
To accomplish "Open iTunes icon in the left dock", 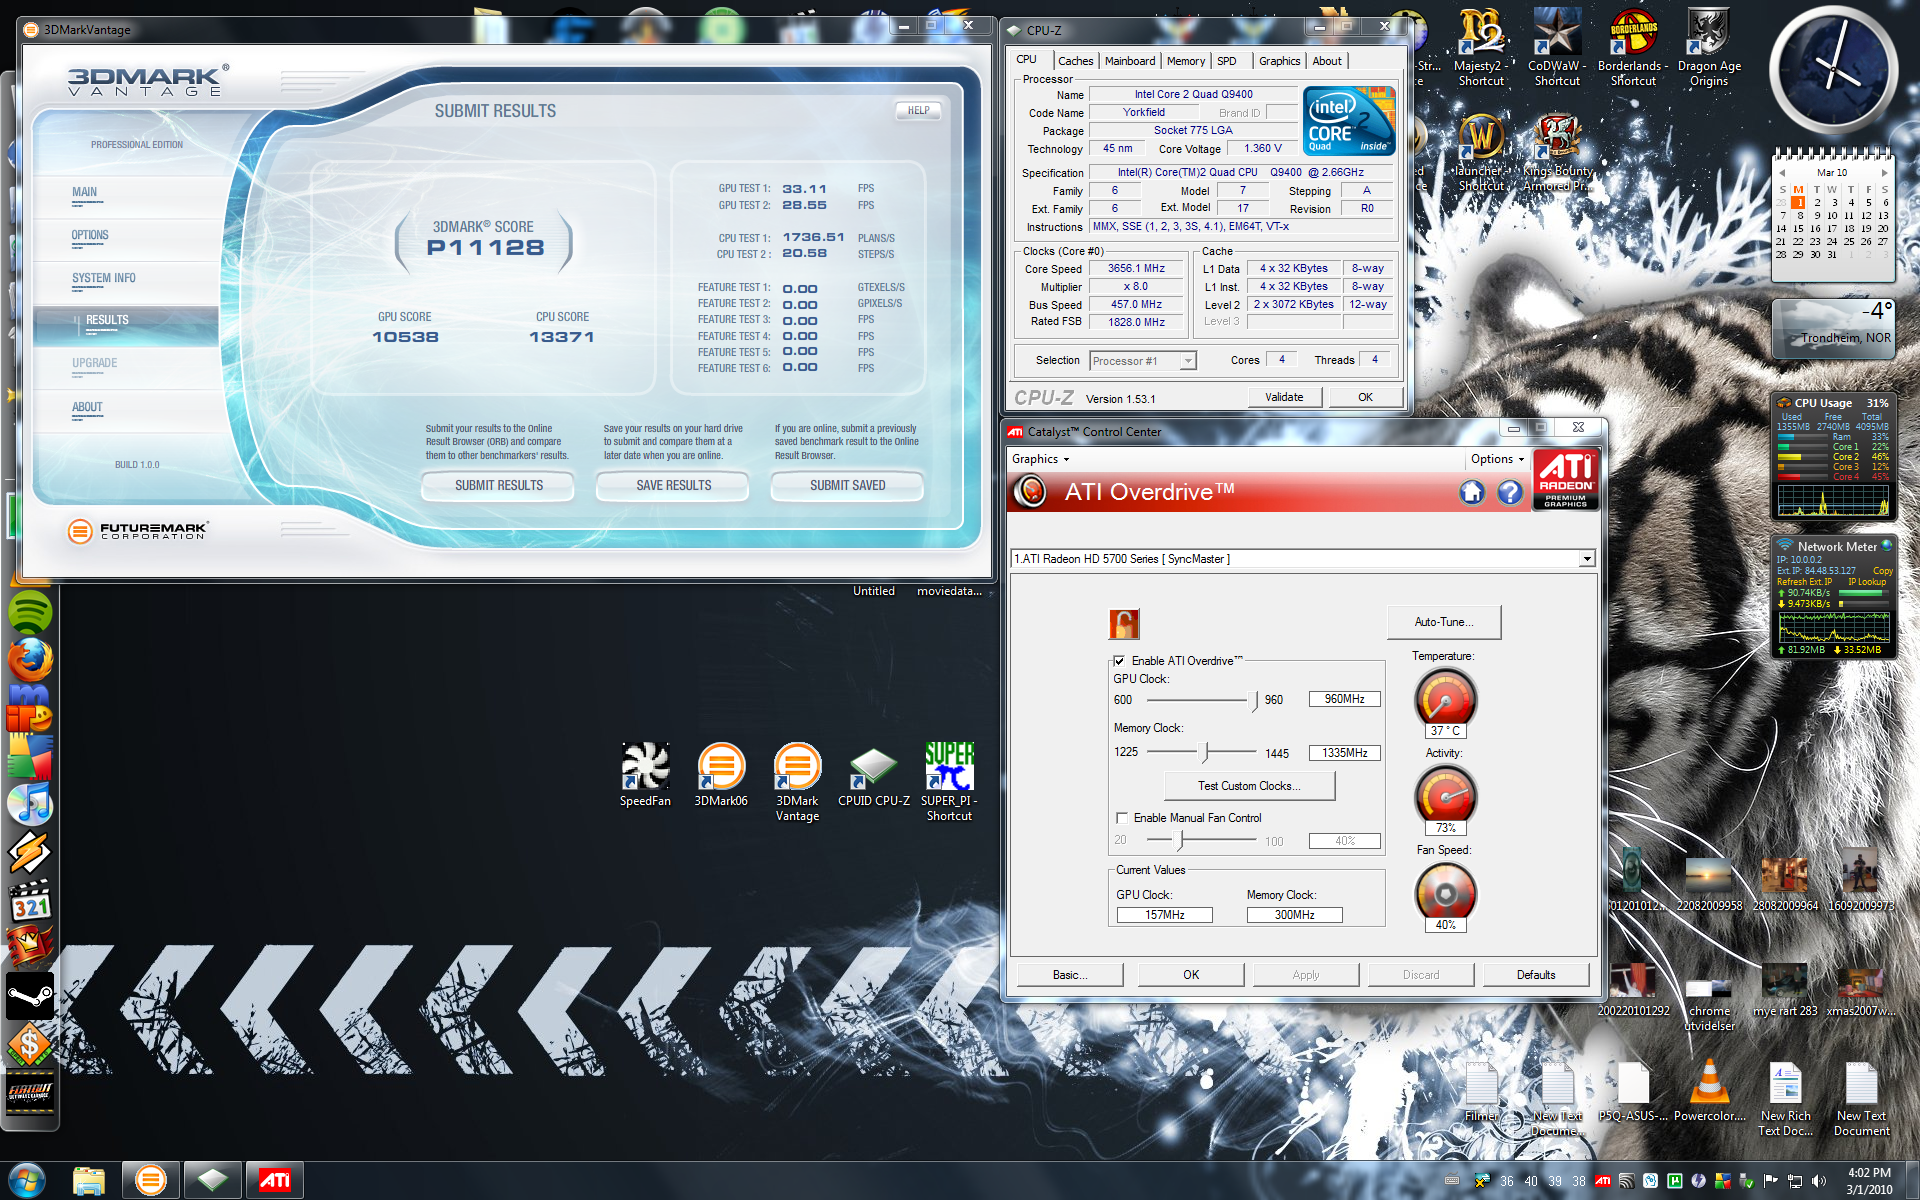I will pos(30,805).
